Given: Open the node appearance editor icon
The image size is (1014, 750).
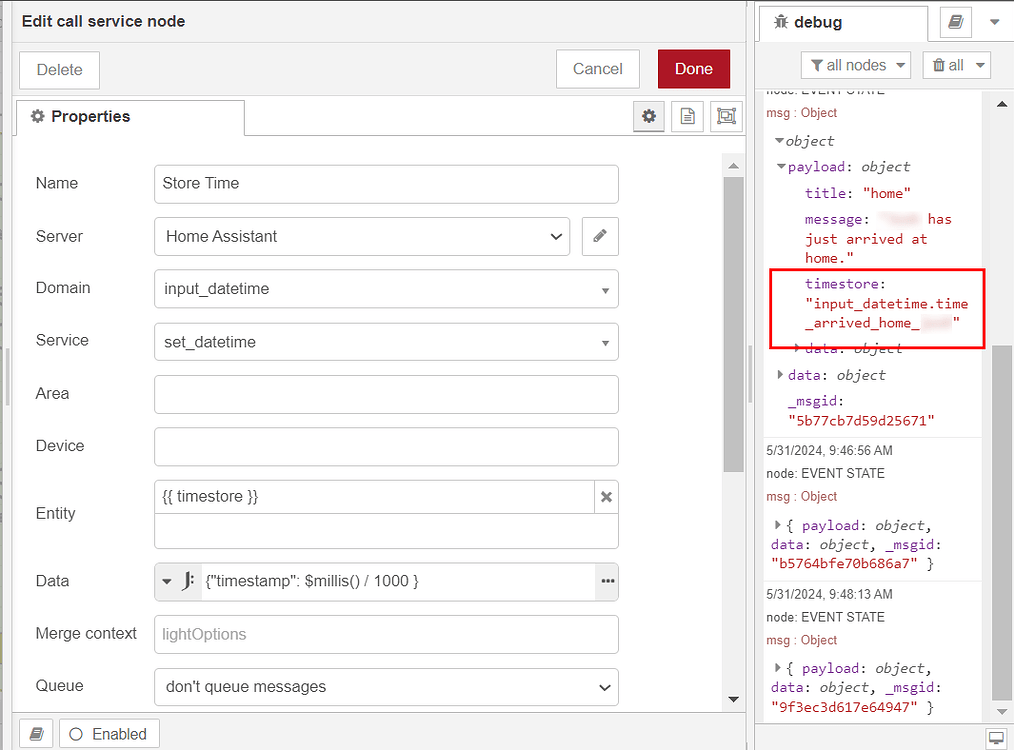Looking at the screenshot, I should pos(726,116).
